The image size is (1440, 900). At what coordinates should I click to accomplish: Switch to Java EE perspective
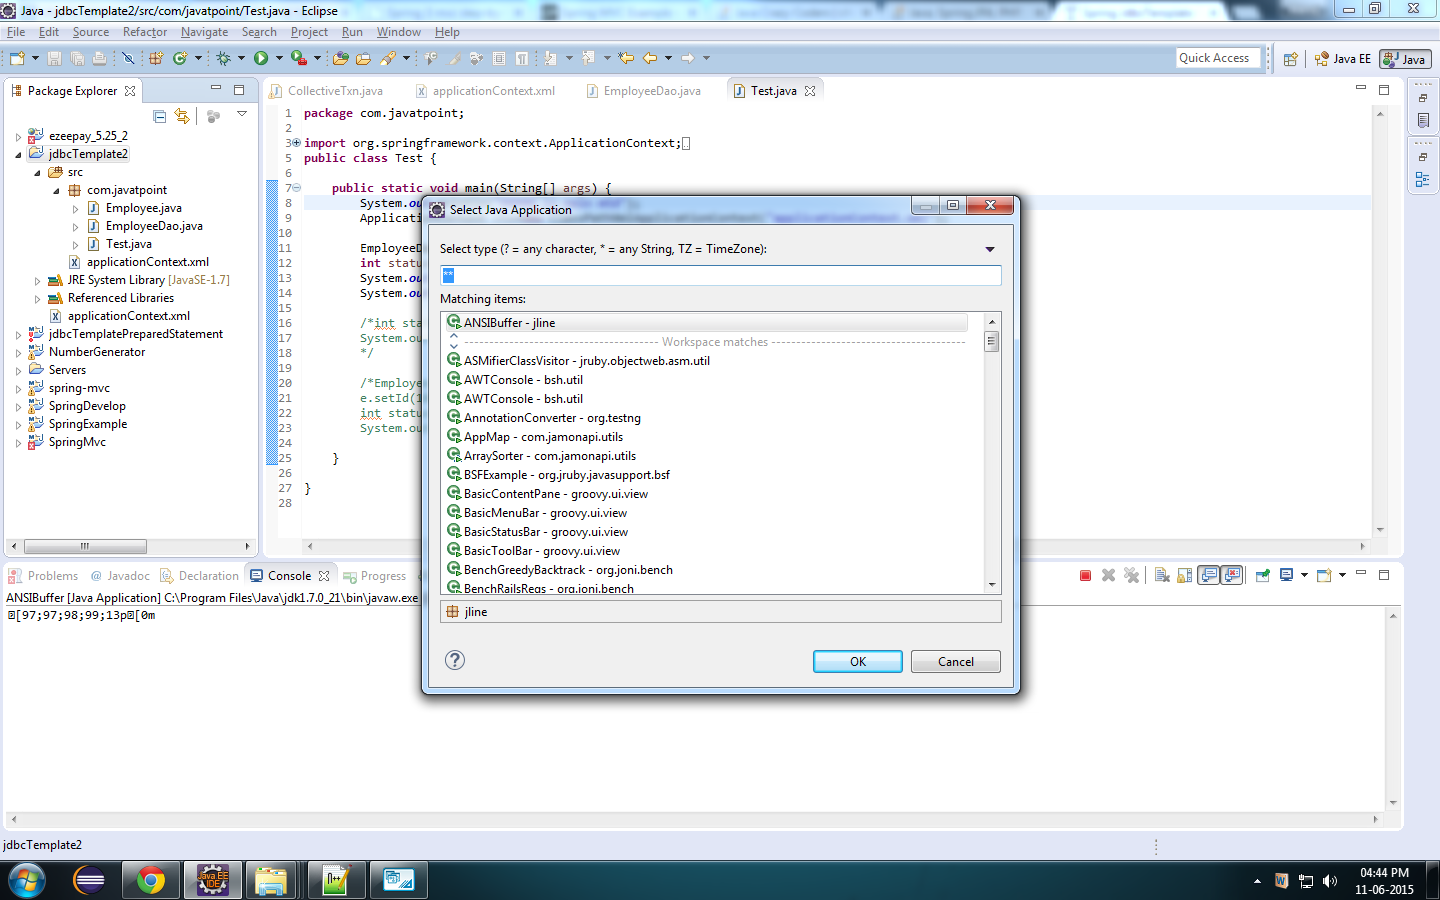pyautogui.click(x=1342, y=59)
